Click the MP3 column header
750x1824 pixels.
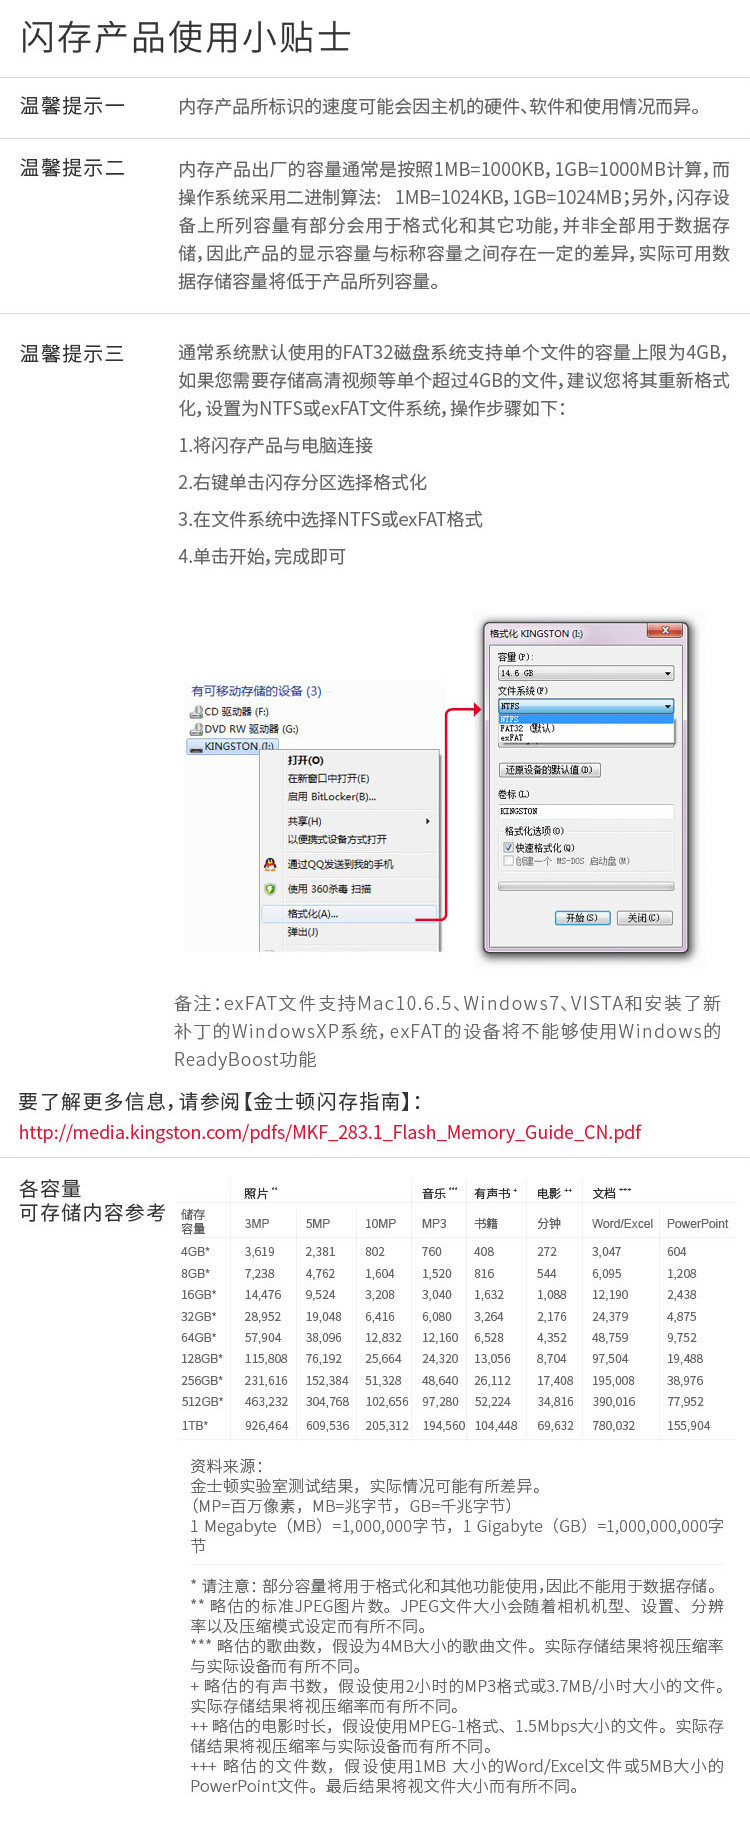tap(435, 1224)
